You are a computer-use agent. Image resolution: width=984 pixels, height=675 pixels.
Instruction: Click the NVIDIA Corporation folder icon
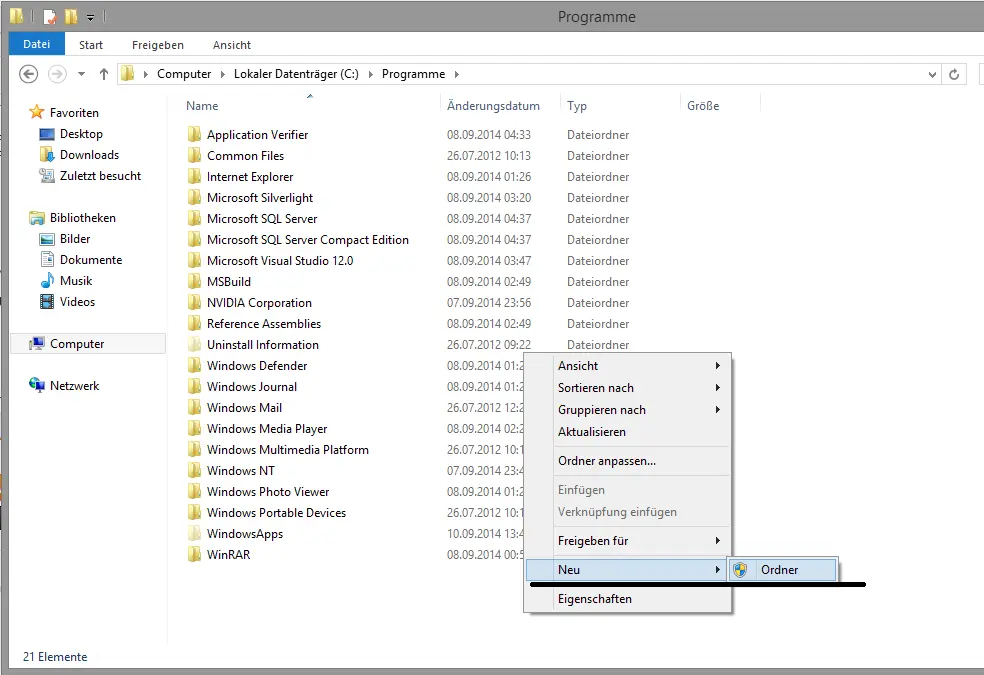click(194, 303)
